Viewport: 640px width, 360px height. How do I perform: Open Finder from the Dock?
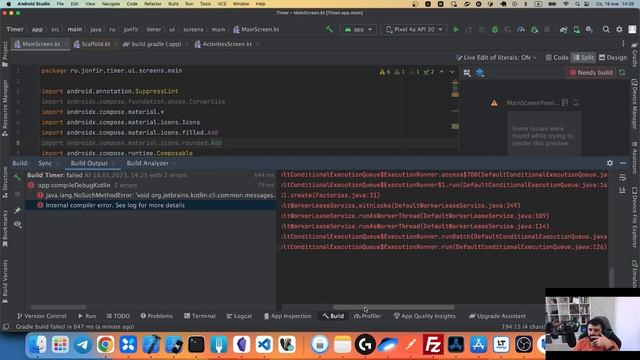click(x=38, y=344)
